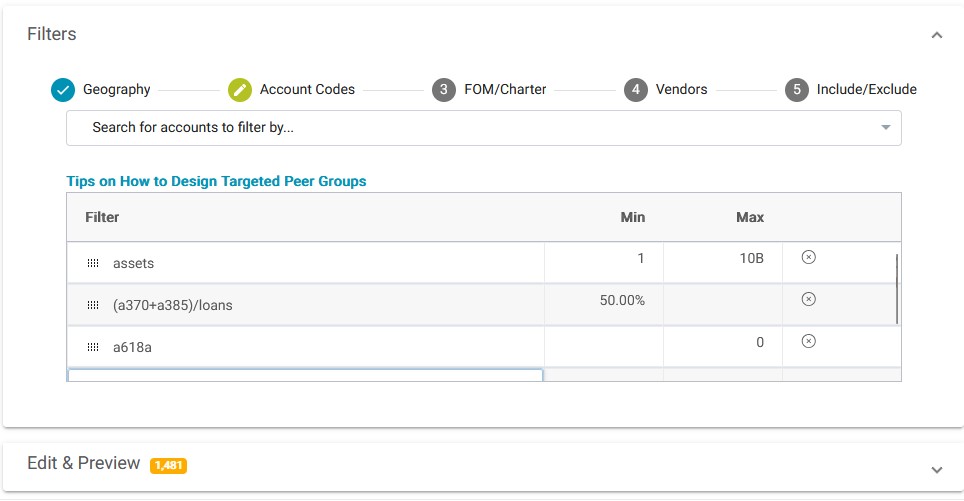Click drag handle of (a370+a385)/loans row
The height and width of the screenshot is (501, 964).
tap(93, 305)
